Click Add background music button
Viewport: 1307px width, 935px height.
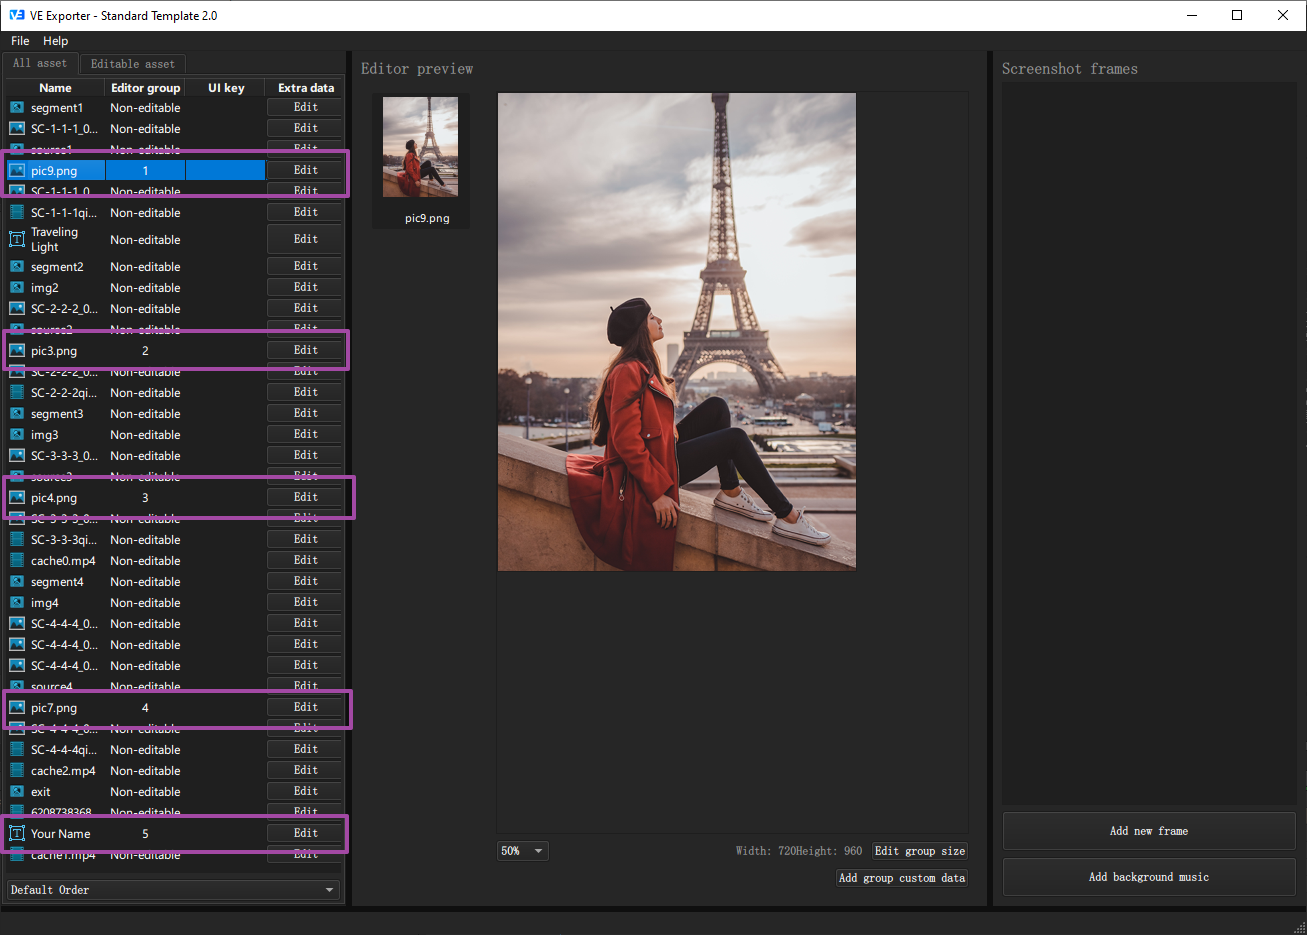coord(1149,877)
